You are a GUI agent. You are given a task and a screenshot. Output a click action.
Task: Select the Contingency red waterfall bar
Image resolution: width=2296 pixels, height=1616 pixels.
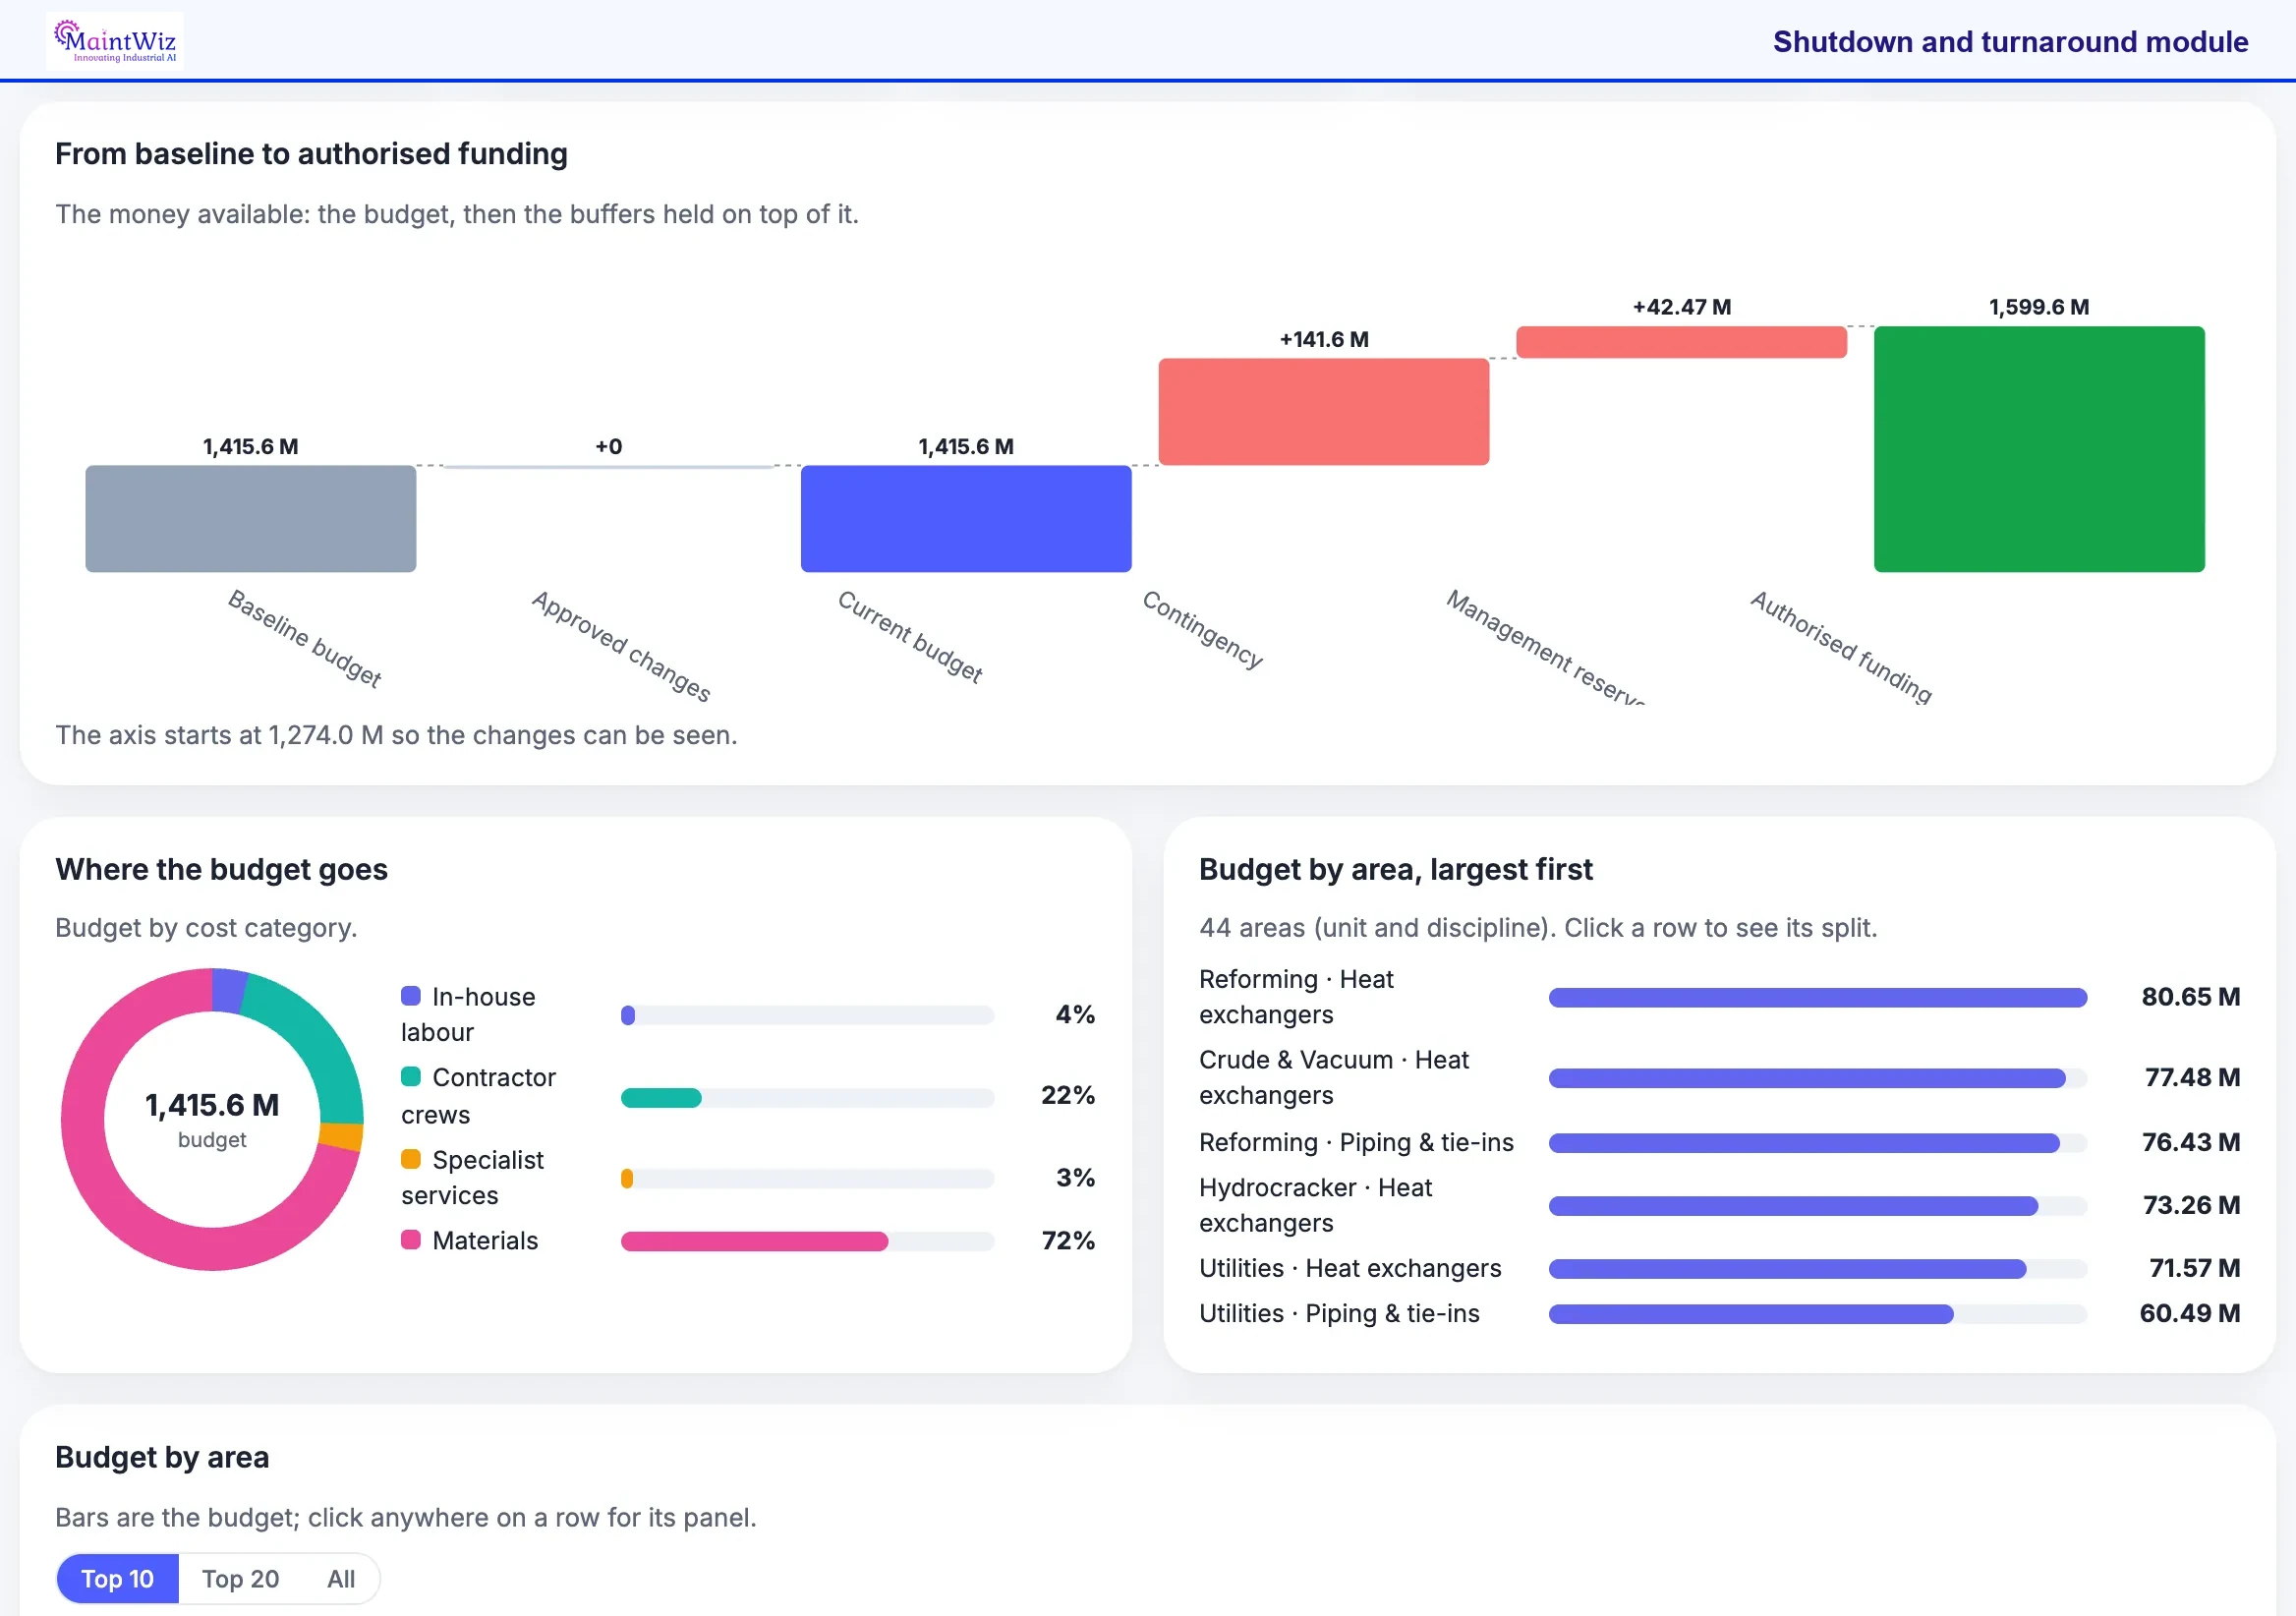(x=1324, y=411)
